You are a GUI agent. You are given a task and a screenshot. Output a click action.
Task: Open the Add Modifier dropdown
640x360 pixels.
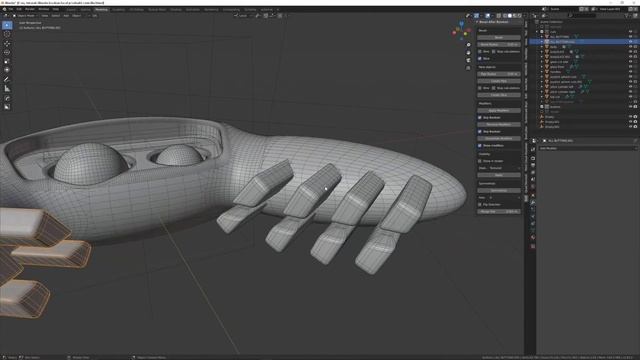pos(588,148)
